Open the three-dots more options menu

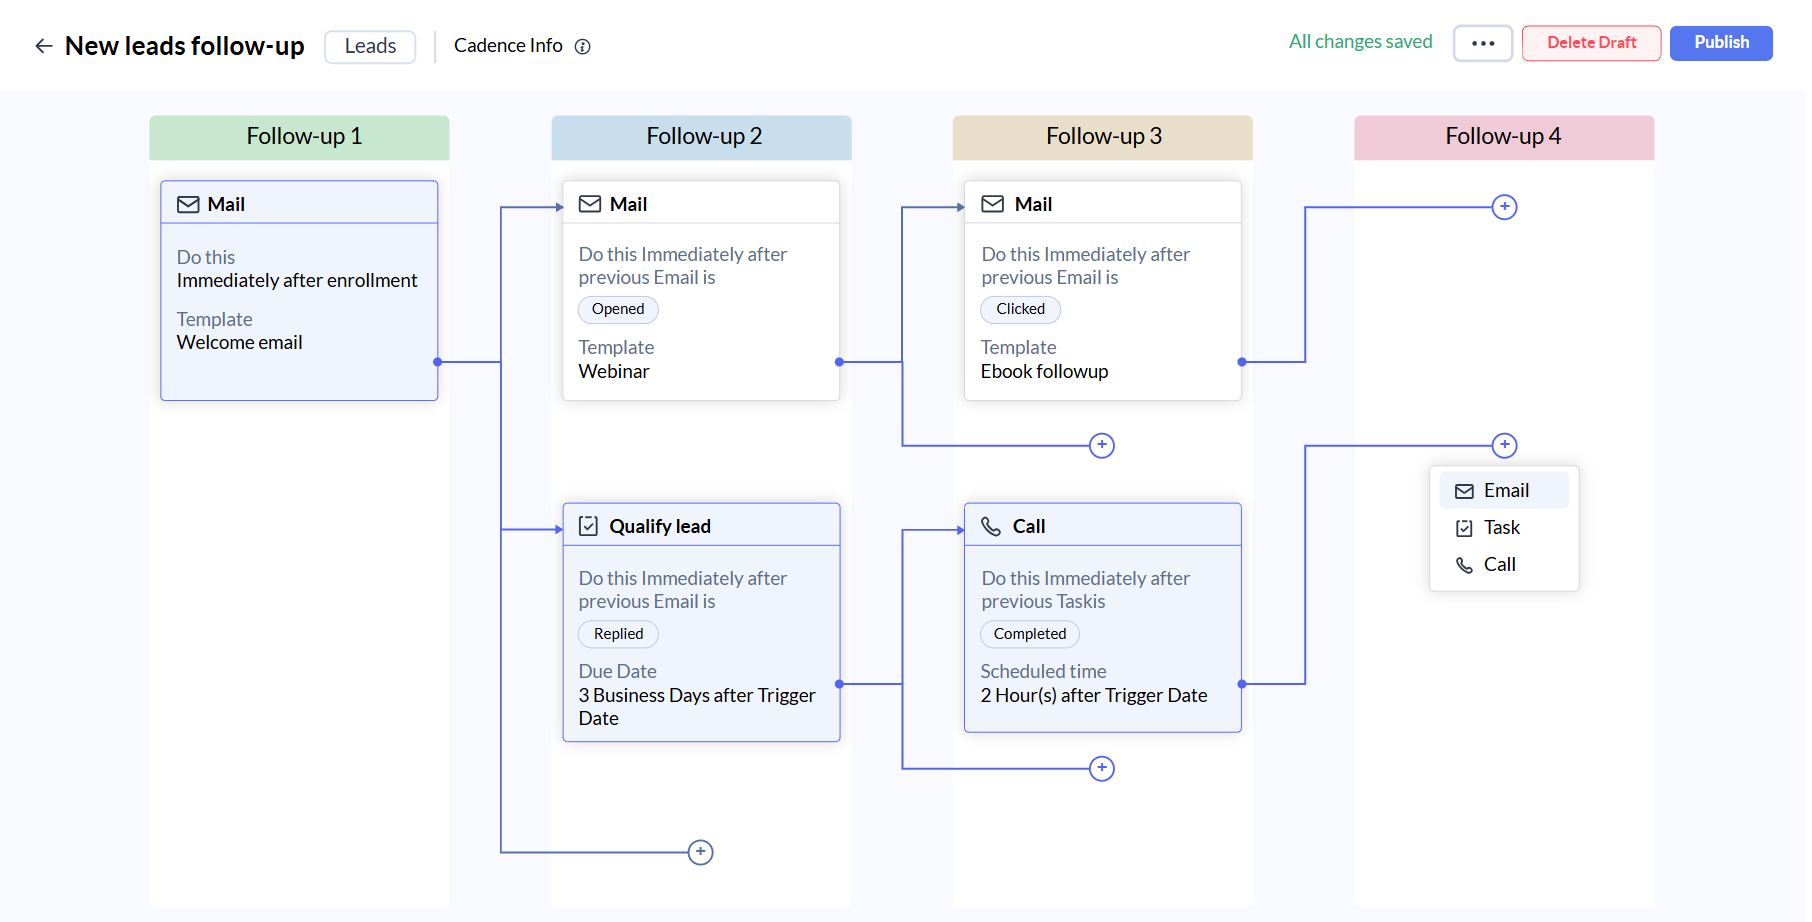pos(1483,43)
